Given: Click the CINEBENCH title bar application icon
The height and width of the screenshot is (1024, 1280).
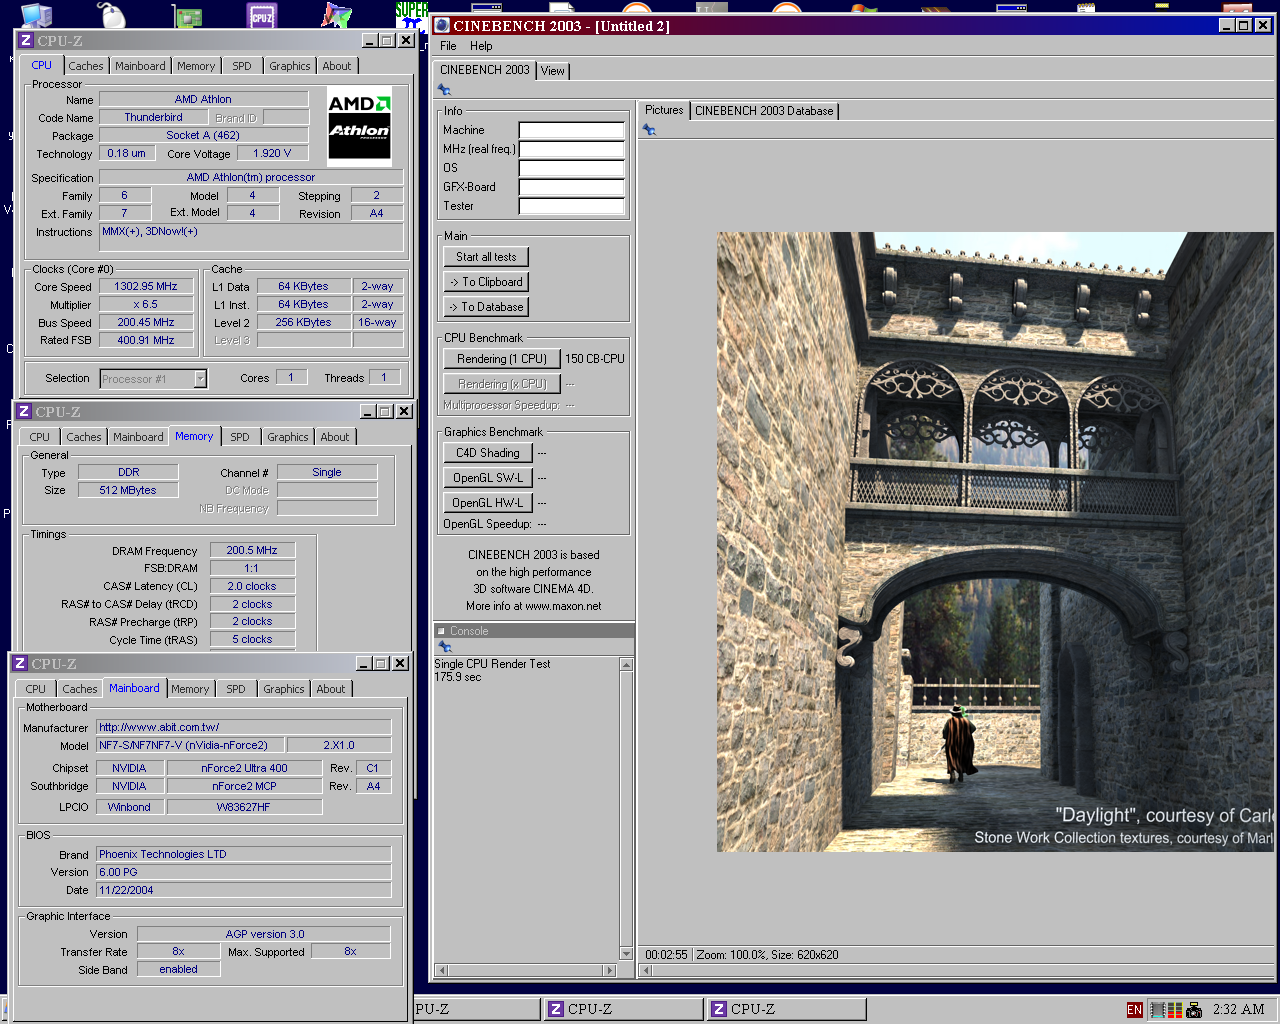Looking at the screenshot, I should [442, 26].
